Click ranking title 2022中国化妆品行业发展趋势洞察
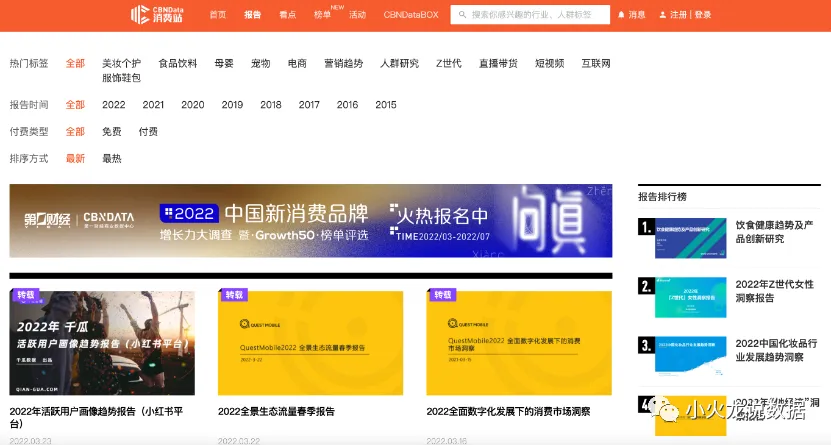Viewport: 832px width, 446px height. point(776,350)
